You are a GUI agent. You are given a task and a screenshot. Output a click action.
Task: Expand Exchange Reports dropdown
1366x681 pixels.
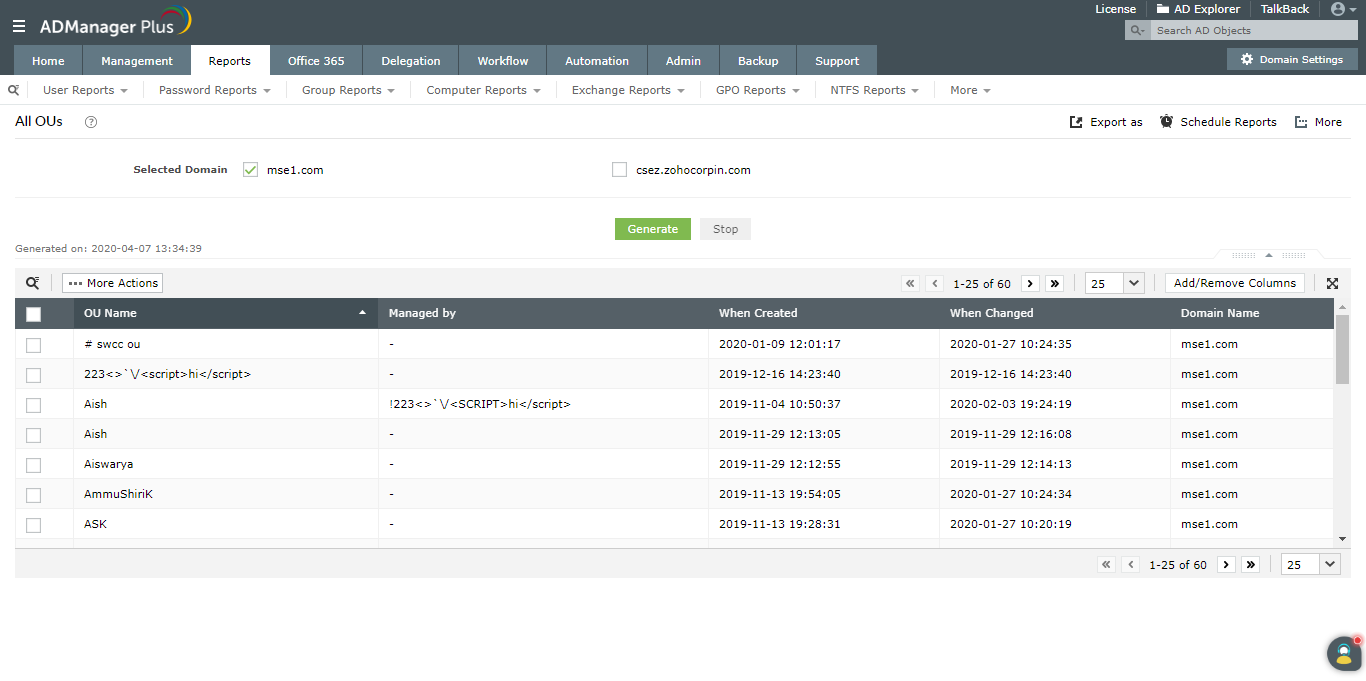628,90
